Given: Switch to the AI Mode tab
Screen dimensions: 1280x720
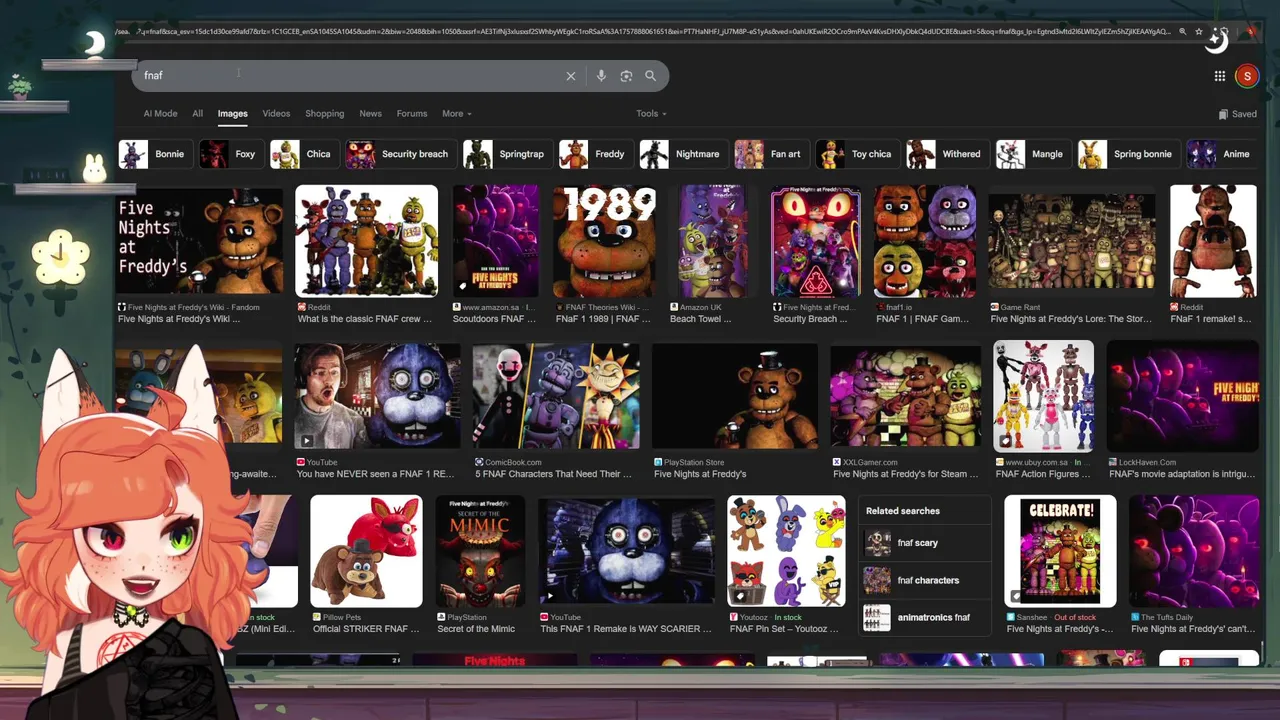Looking at the screenshot, I should (160, 114).
